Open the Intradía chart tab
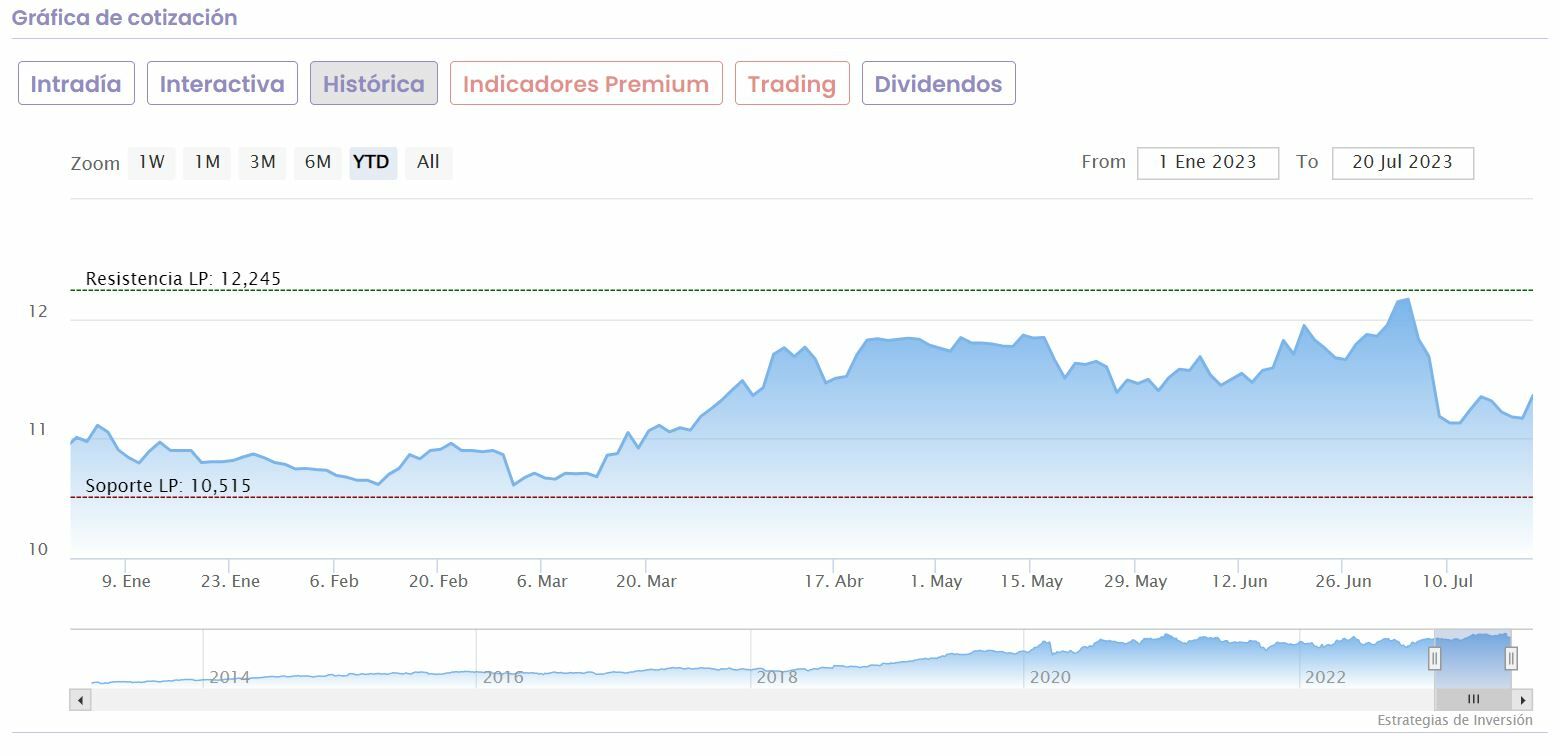The image size is (1560, 756). (x=76, y=84)
